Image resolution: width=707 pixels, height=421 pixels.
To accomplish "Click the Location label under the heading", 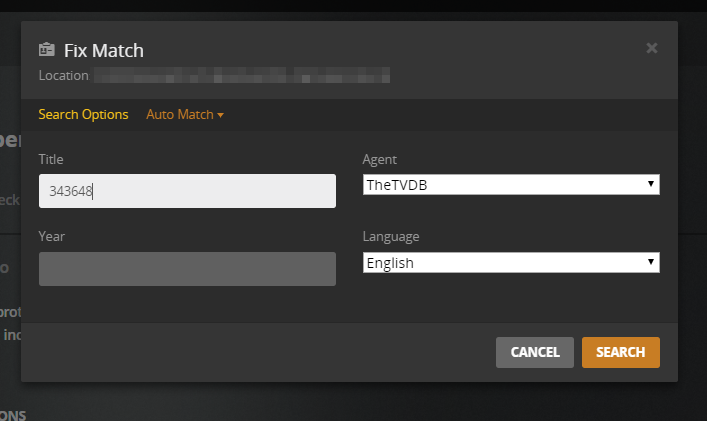I will (x=63, y=75).
